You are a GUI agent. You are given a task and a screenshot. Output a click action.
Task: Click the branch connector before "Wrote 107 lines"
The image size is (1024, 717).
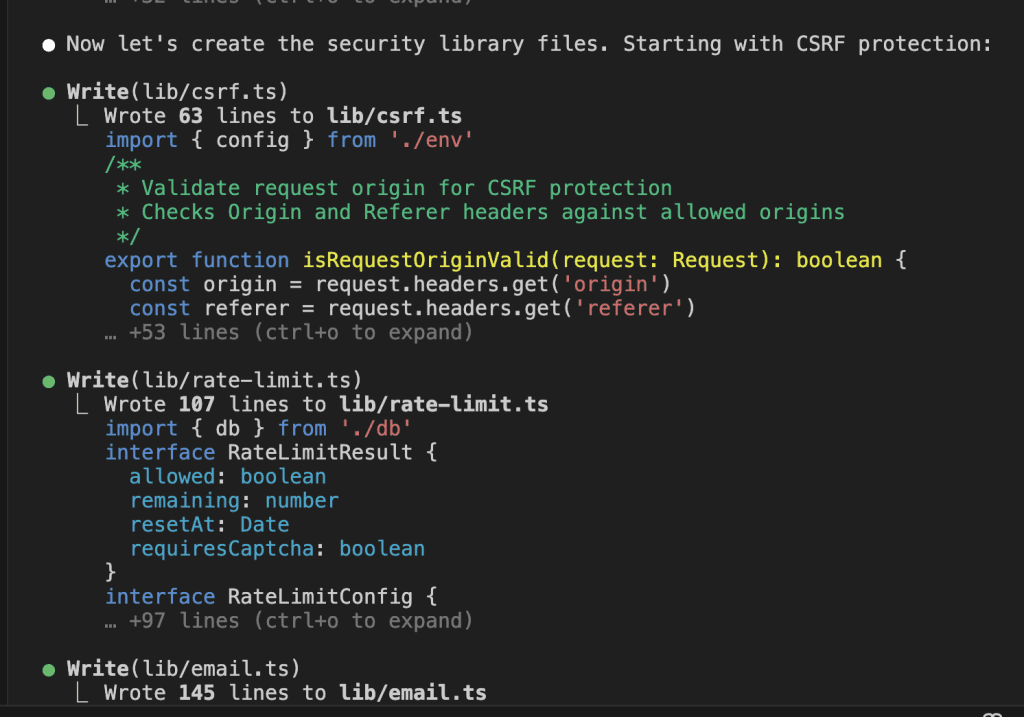(x=85, y=405)
